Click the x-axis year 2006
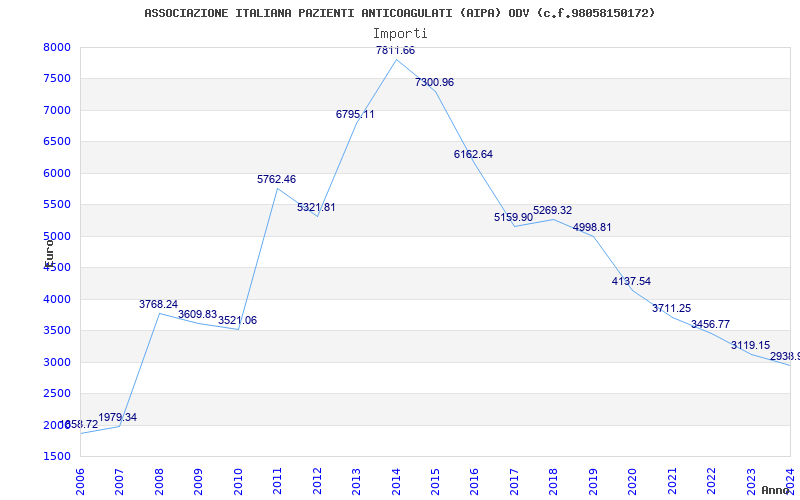 pyautogui.click(x=80, y=481)
